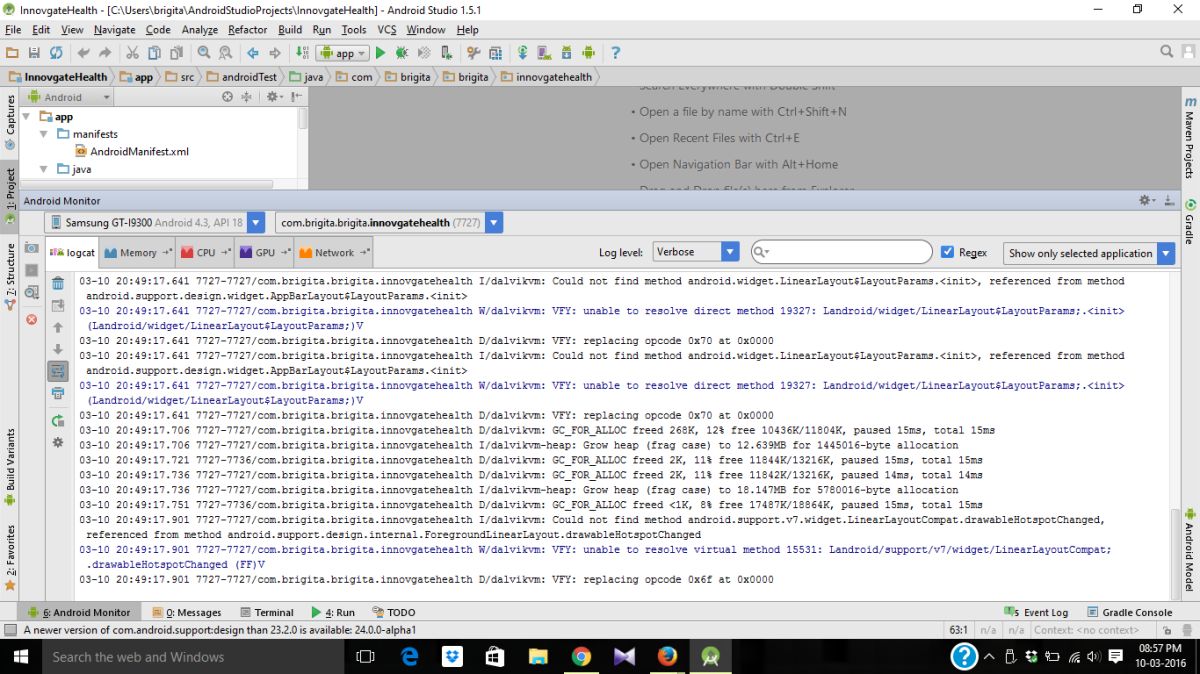Click the Up stack trace arrow
The image size is (1200, 674).
pos(58,327)
